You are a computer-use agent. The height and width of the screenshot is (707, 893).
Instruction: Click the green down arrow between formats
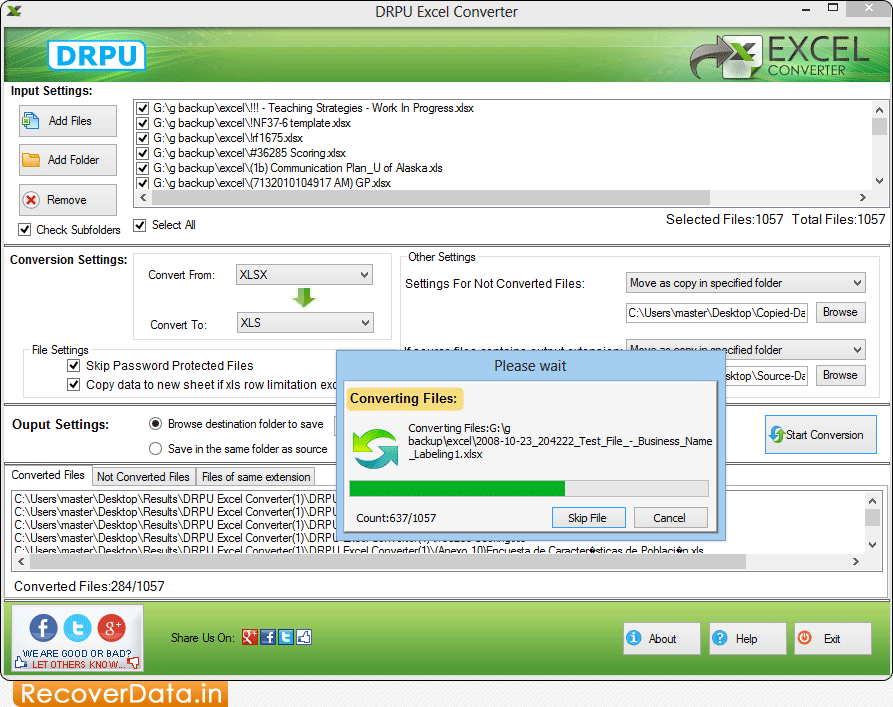coord(304,297)
